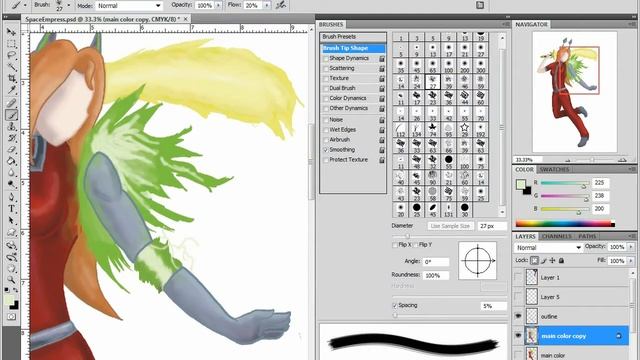Select the Path Selection tool
This screenshot has width=640, height=360.
pos(11,221)
